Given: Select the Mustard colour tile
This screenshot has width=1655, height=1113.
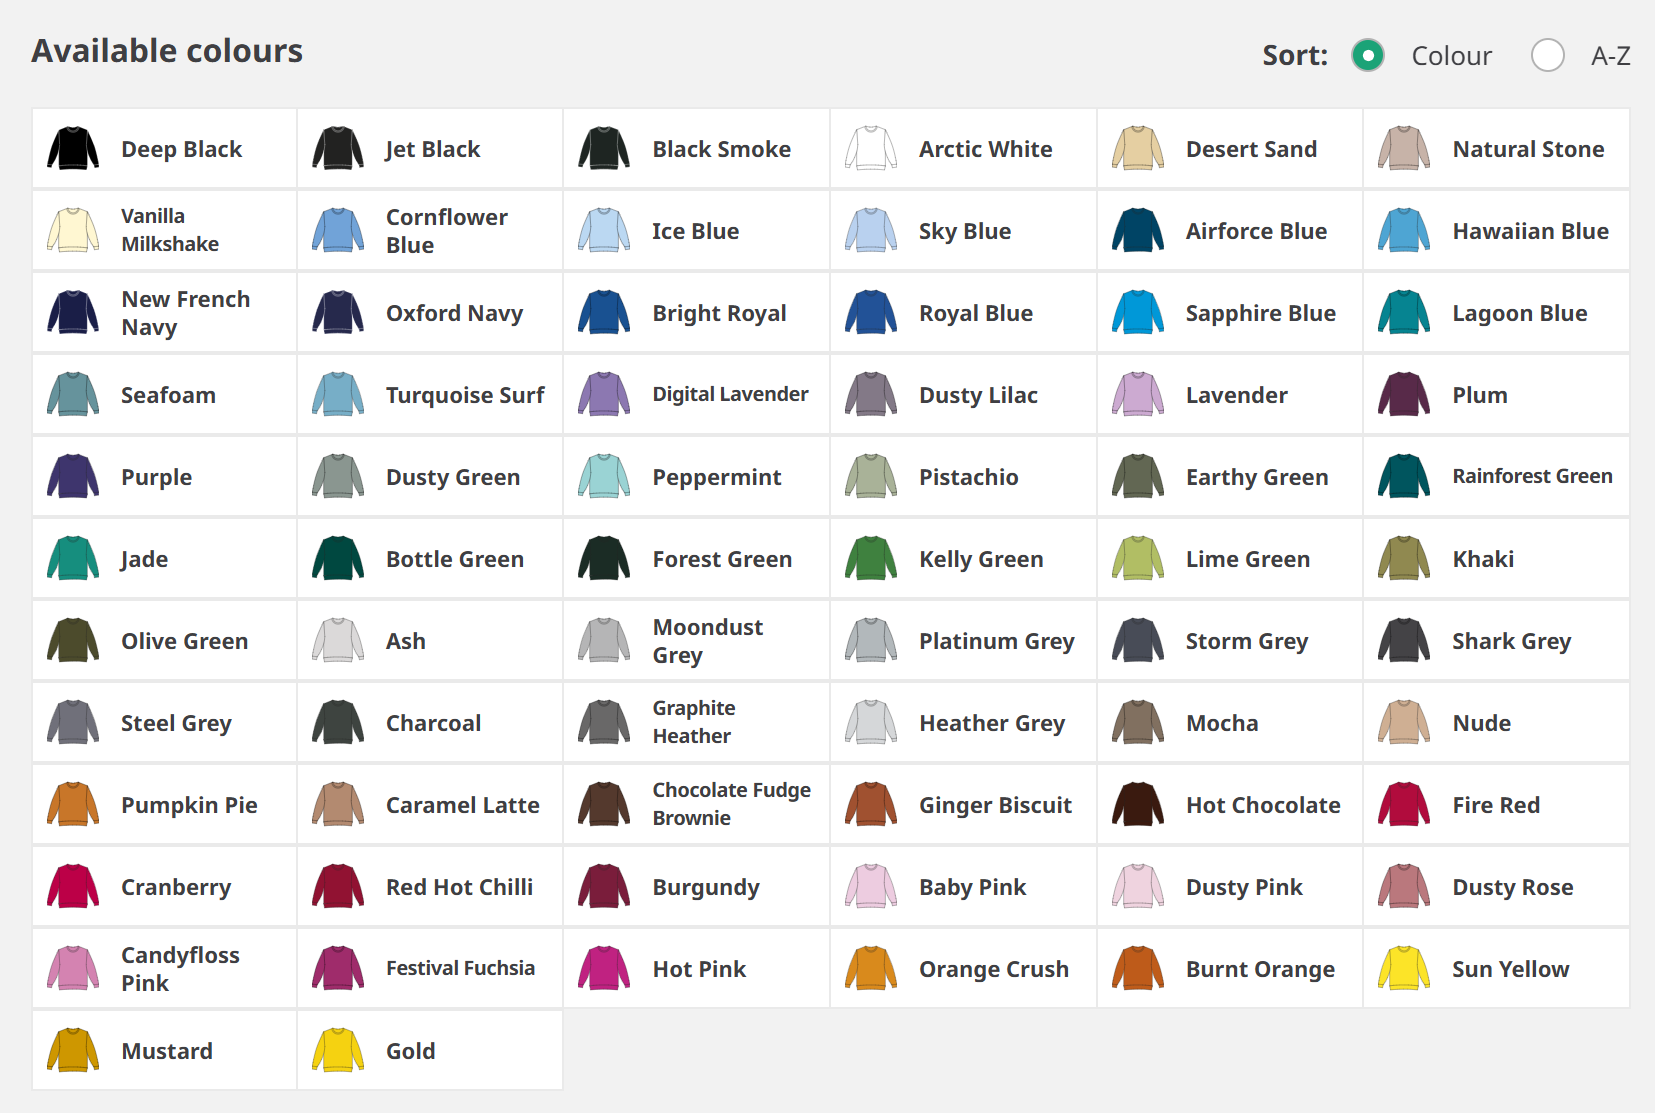Looking at the screenshot, I should 165,1051.
